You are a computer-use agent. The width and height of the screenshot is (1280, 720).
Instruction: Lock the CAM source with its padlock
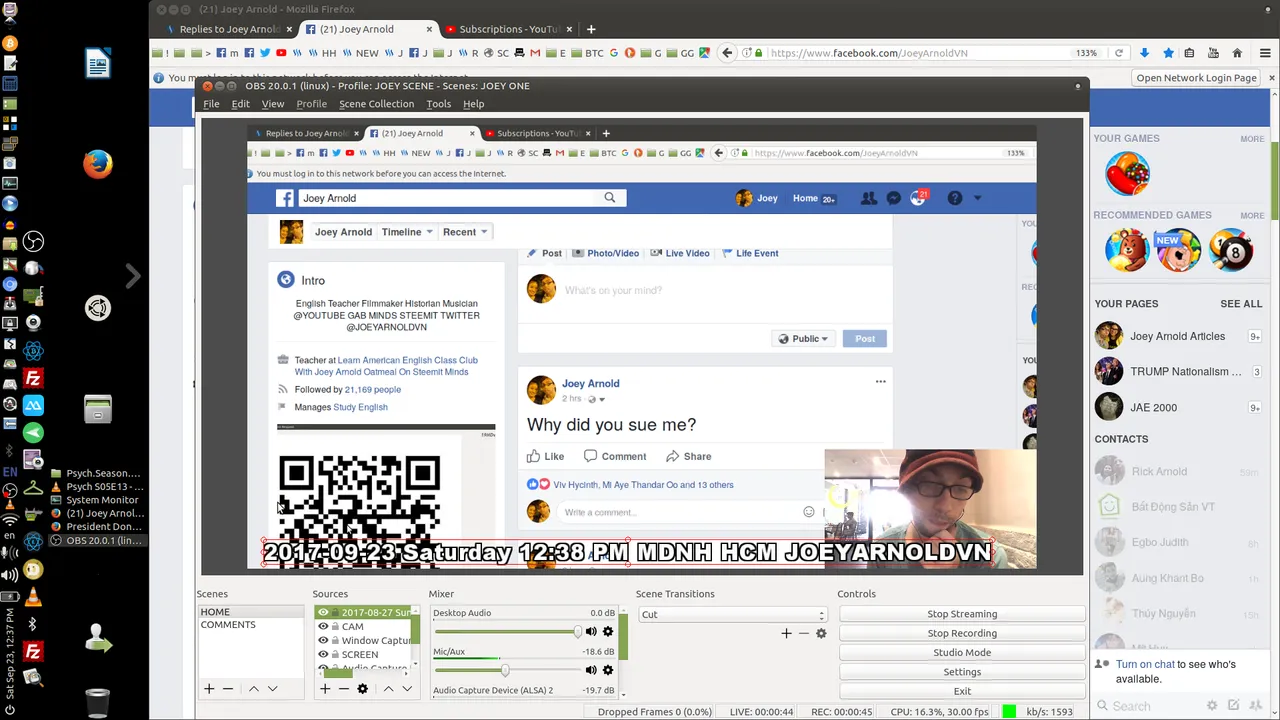(336, 627)
